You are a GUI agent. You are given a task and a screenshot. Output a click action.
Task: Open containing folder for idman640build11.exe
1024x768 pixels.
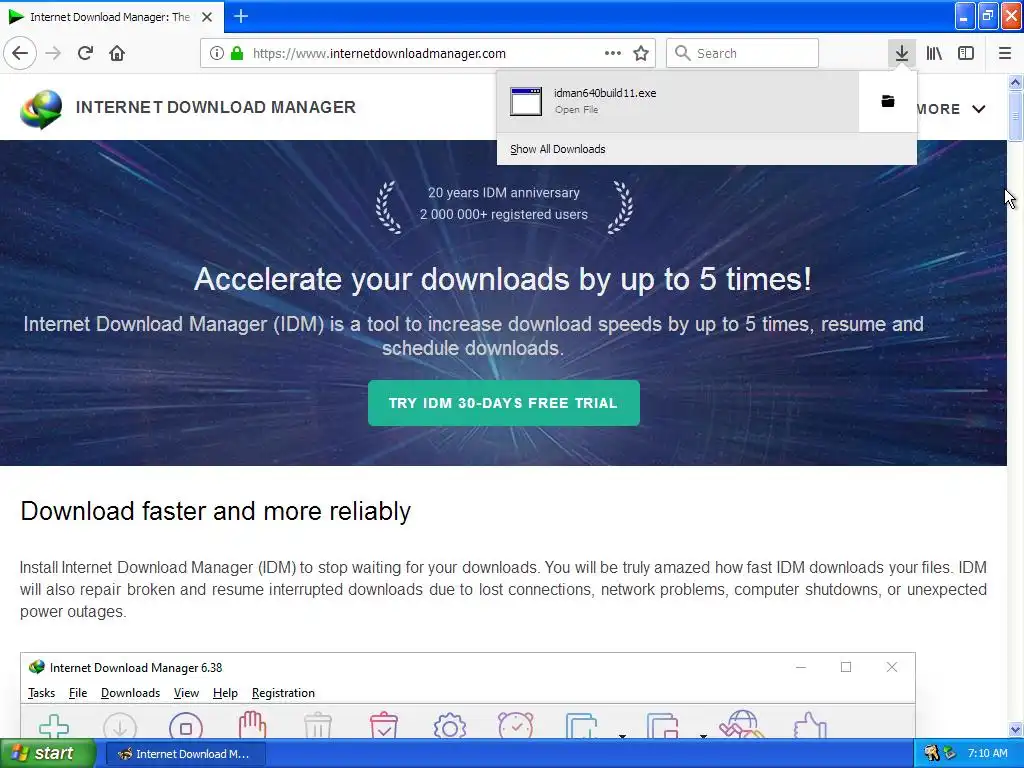point(888,101)
